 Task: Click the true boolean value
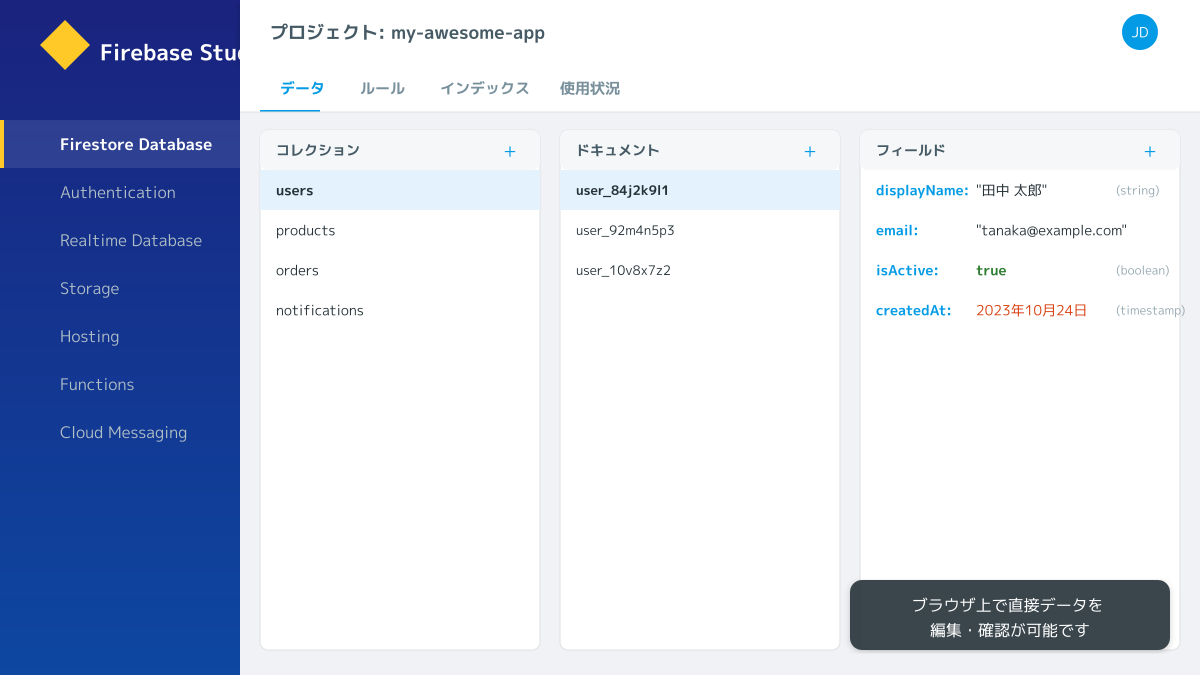click(x=991, y=270)
